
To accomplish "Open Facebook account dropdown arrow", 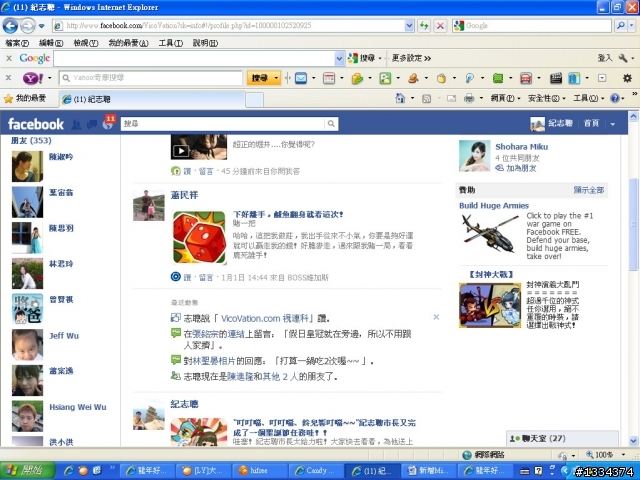I will coord(612,124).
